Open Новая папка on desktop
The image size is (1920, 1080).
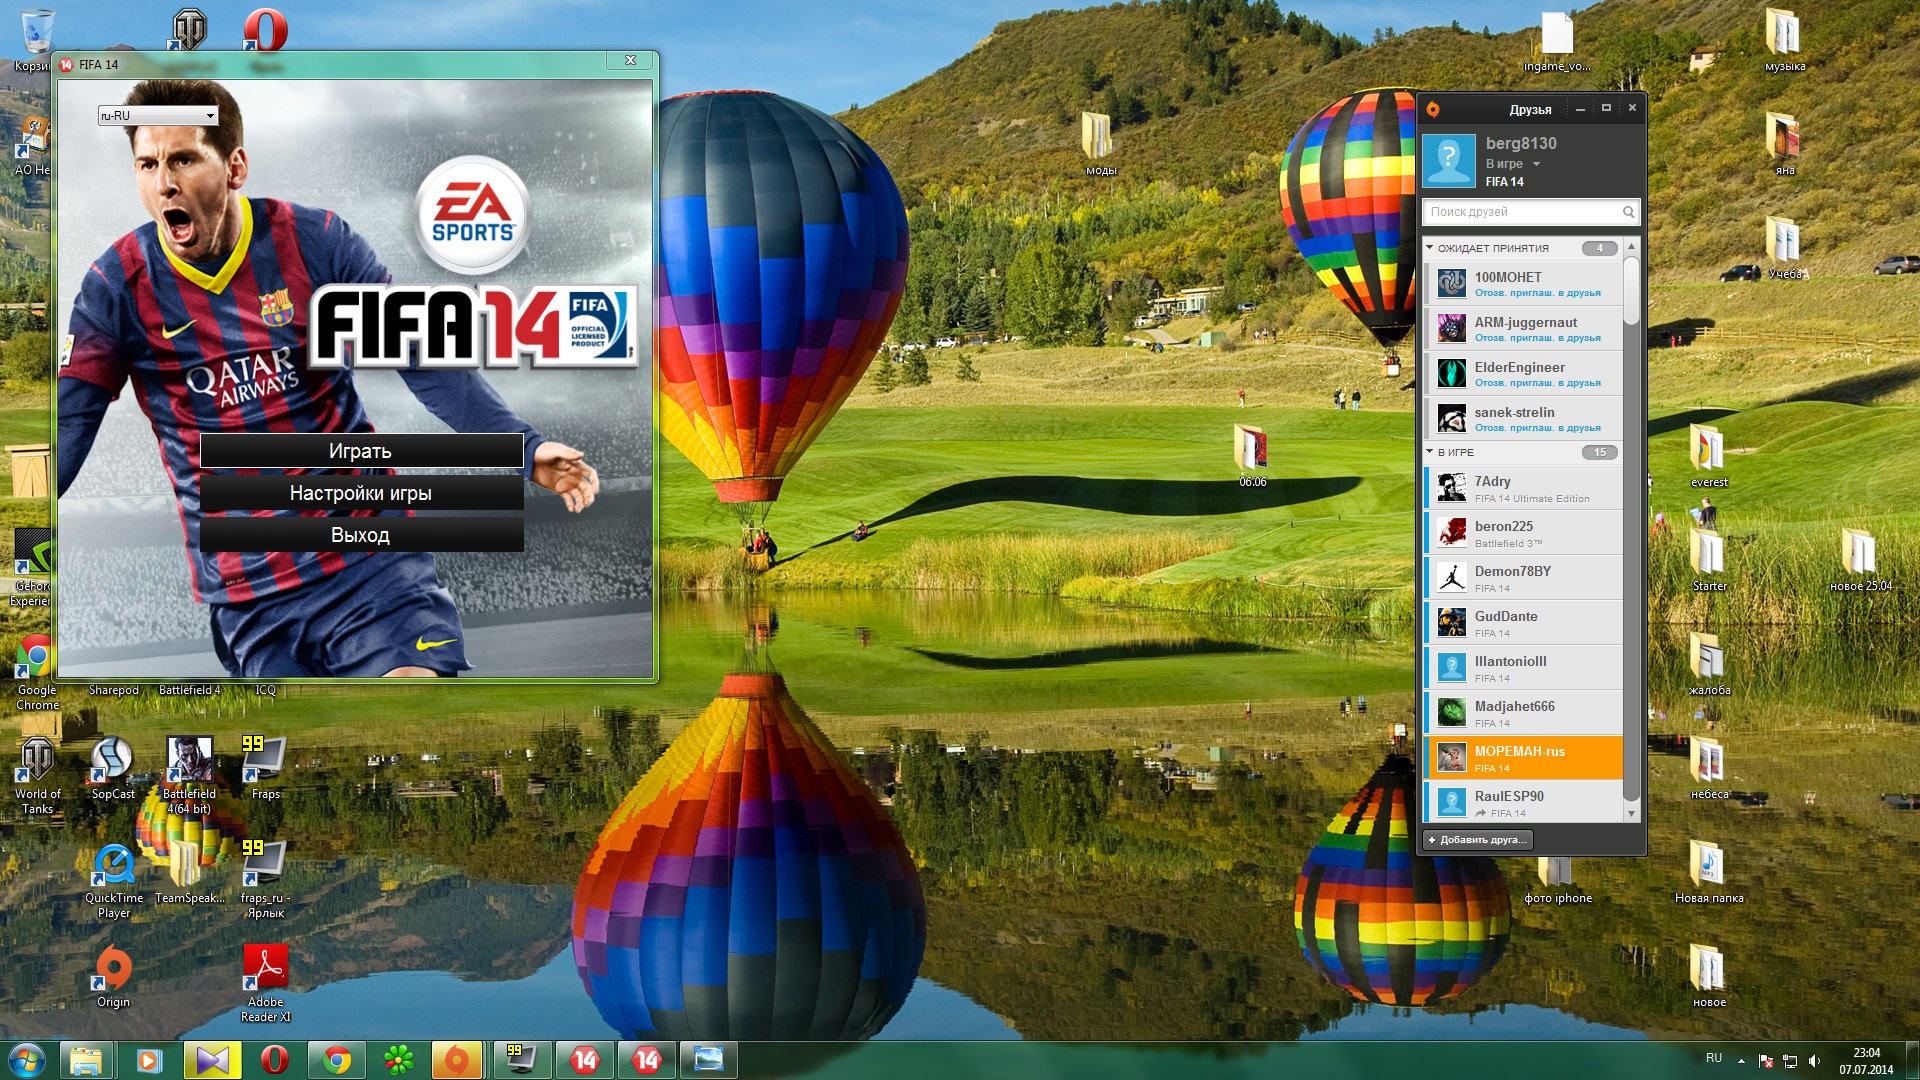pos(1708,872)
